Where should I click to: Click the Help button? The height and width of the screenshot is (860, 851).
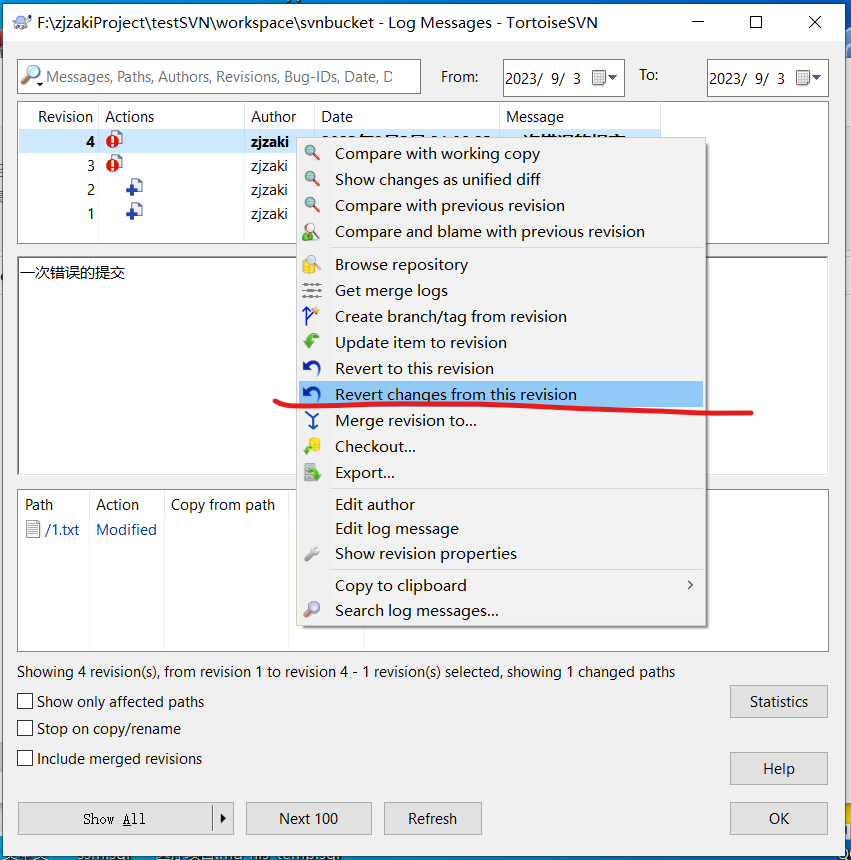point(779,768)
